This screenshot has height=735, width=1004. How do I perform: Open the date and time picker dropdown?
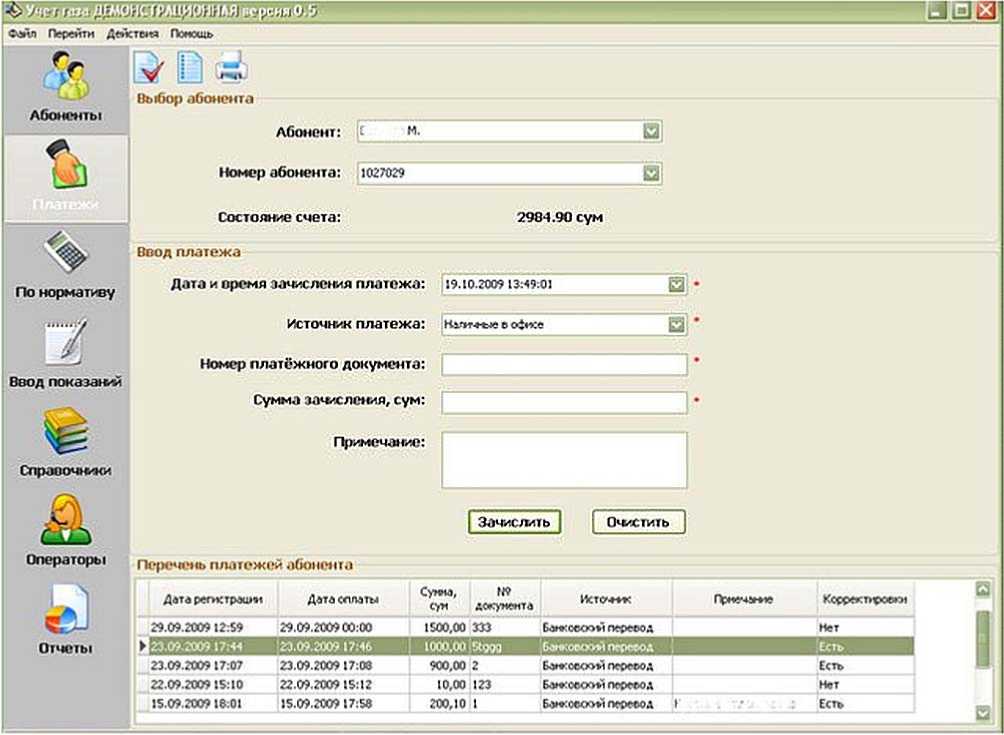click(x=677, y=285)
